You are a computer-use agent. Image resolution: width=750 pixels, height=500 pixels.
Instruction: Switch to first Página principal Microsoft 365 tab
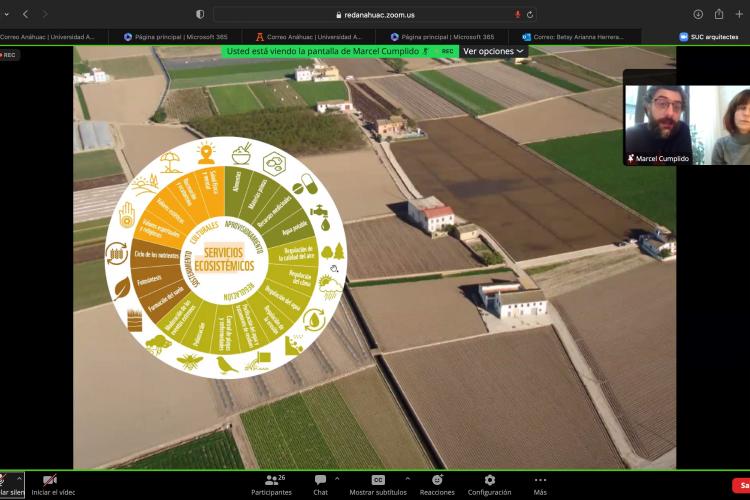pyautogui.click(x=176, y=37)
